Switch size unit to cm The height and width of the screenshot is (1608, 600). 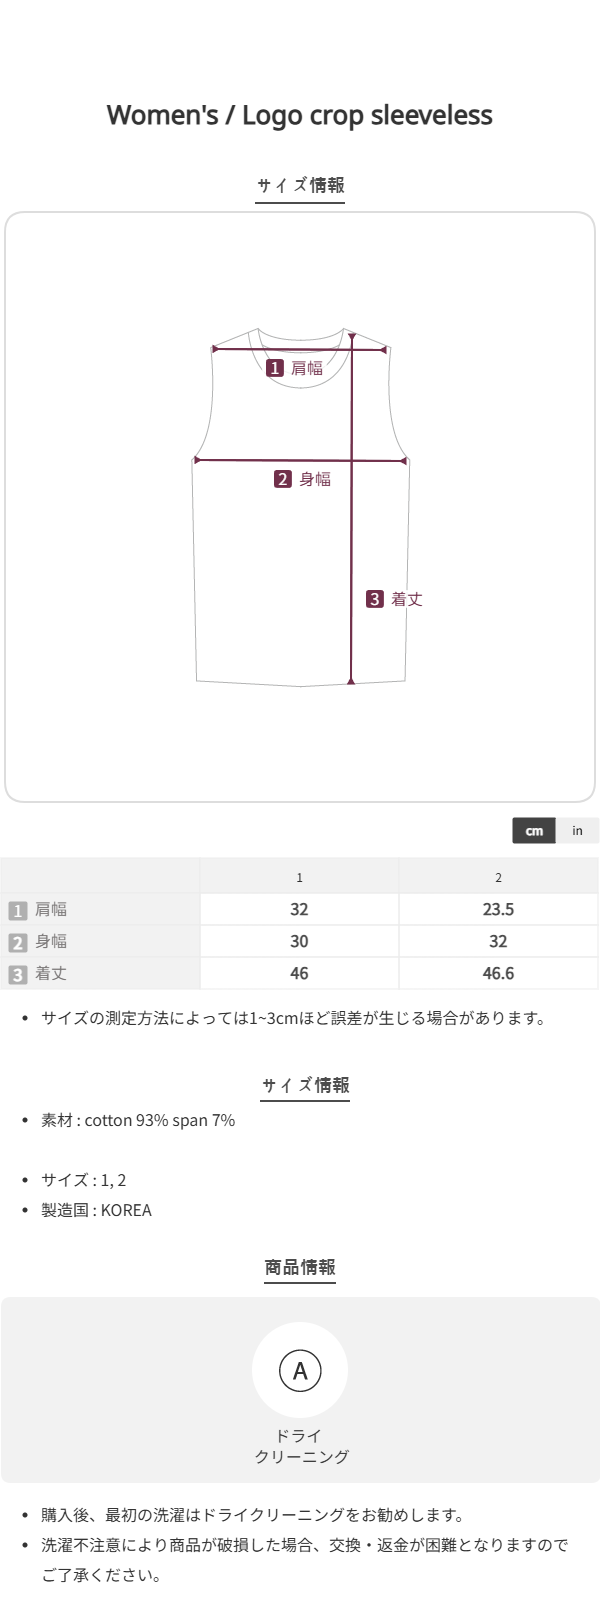pyautogui.click(x=534, y=831)
